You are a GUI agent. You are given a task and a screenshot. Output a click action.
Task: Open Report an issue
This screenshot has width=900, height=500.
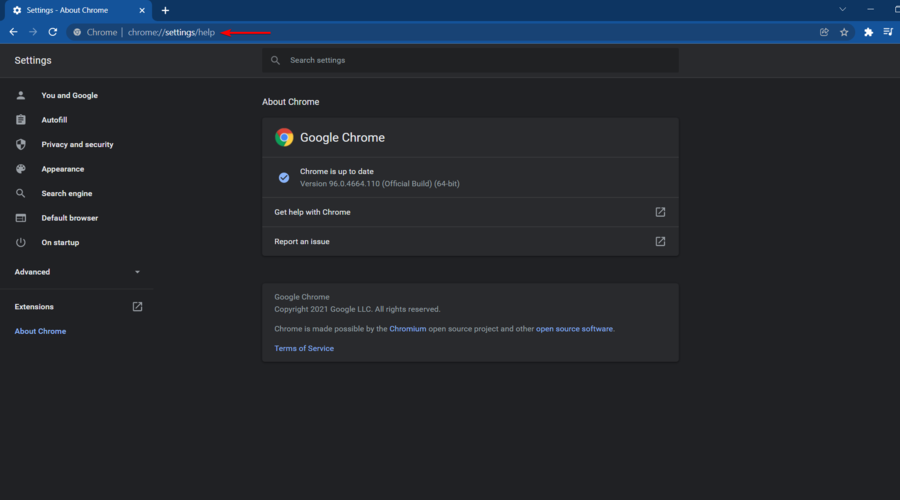(x=470, y=242)
